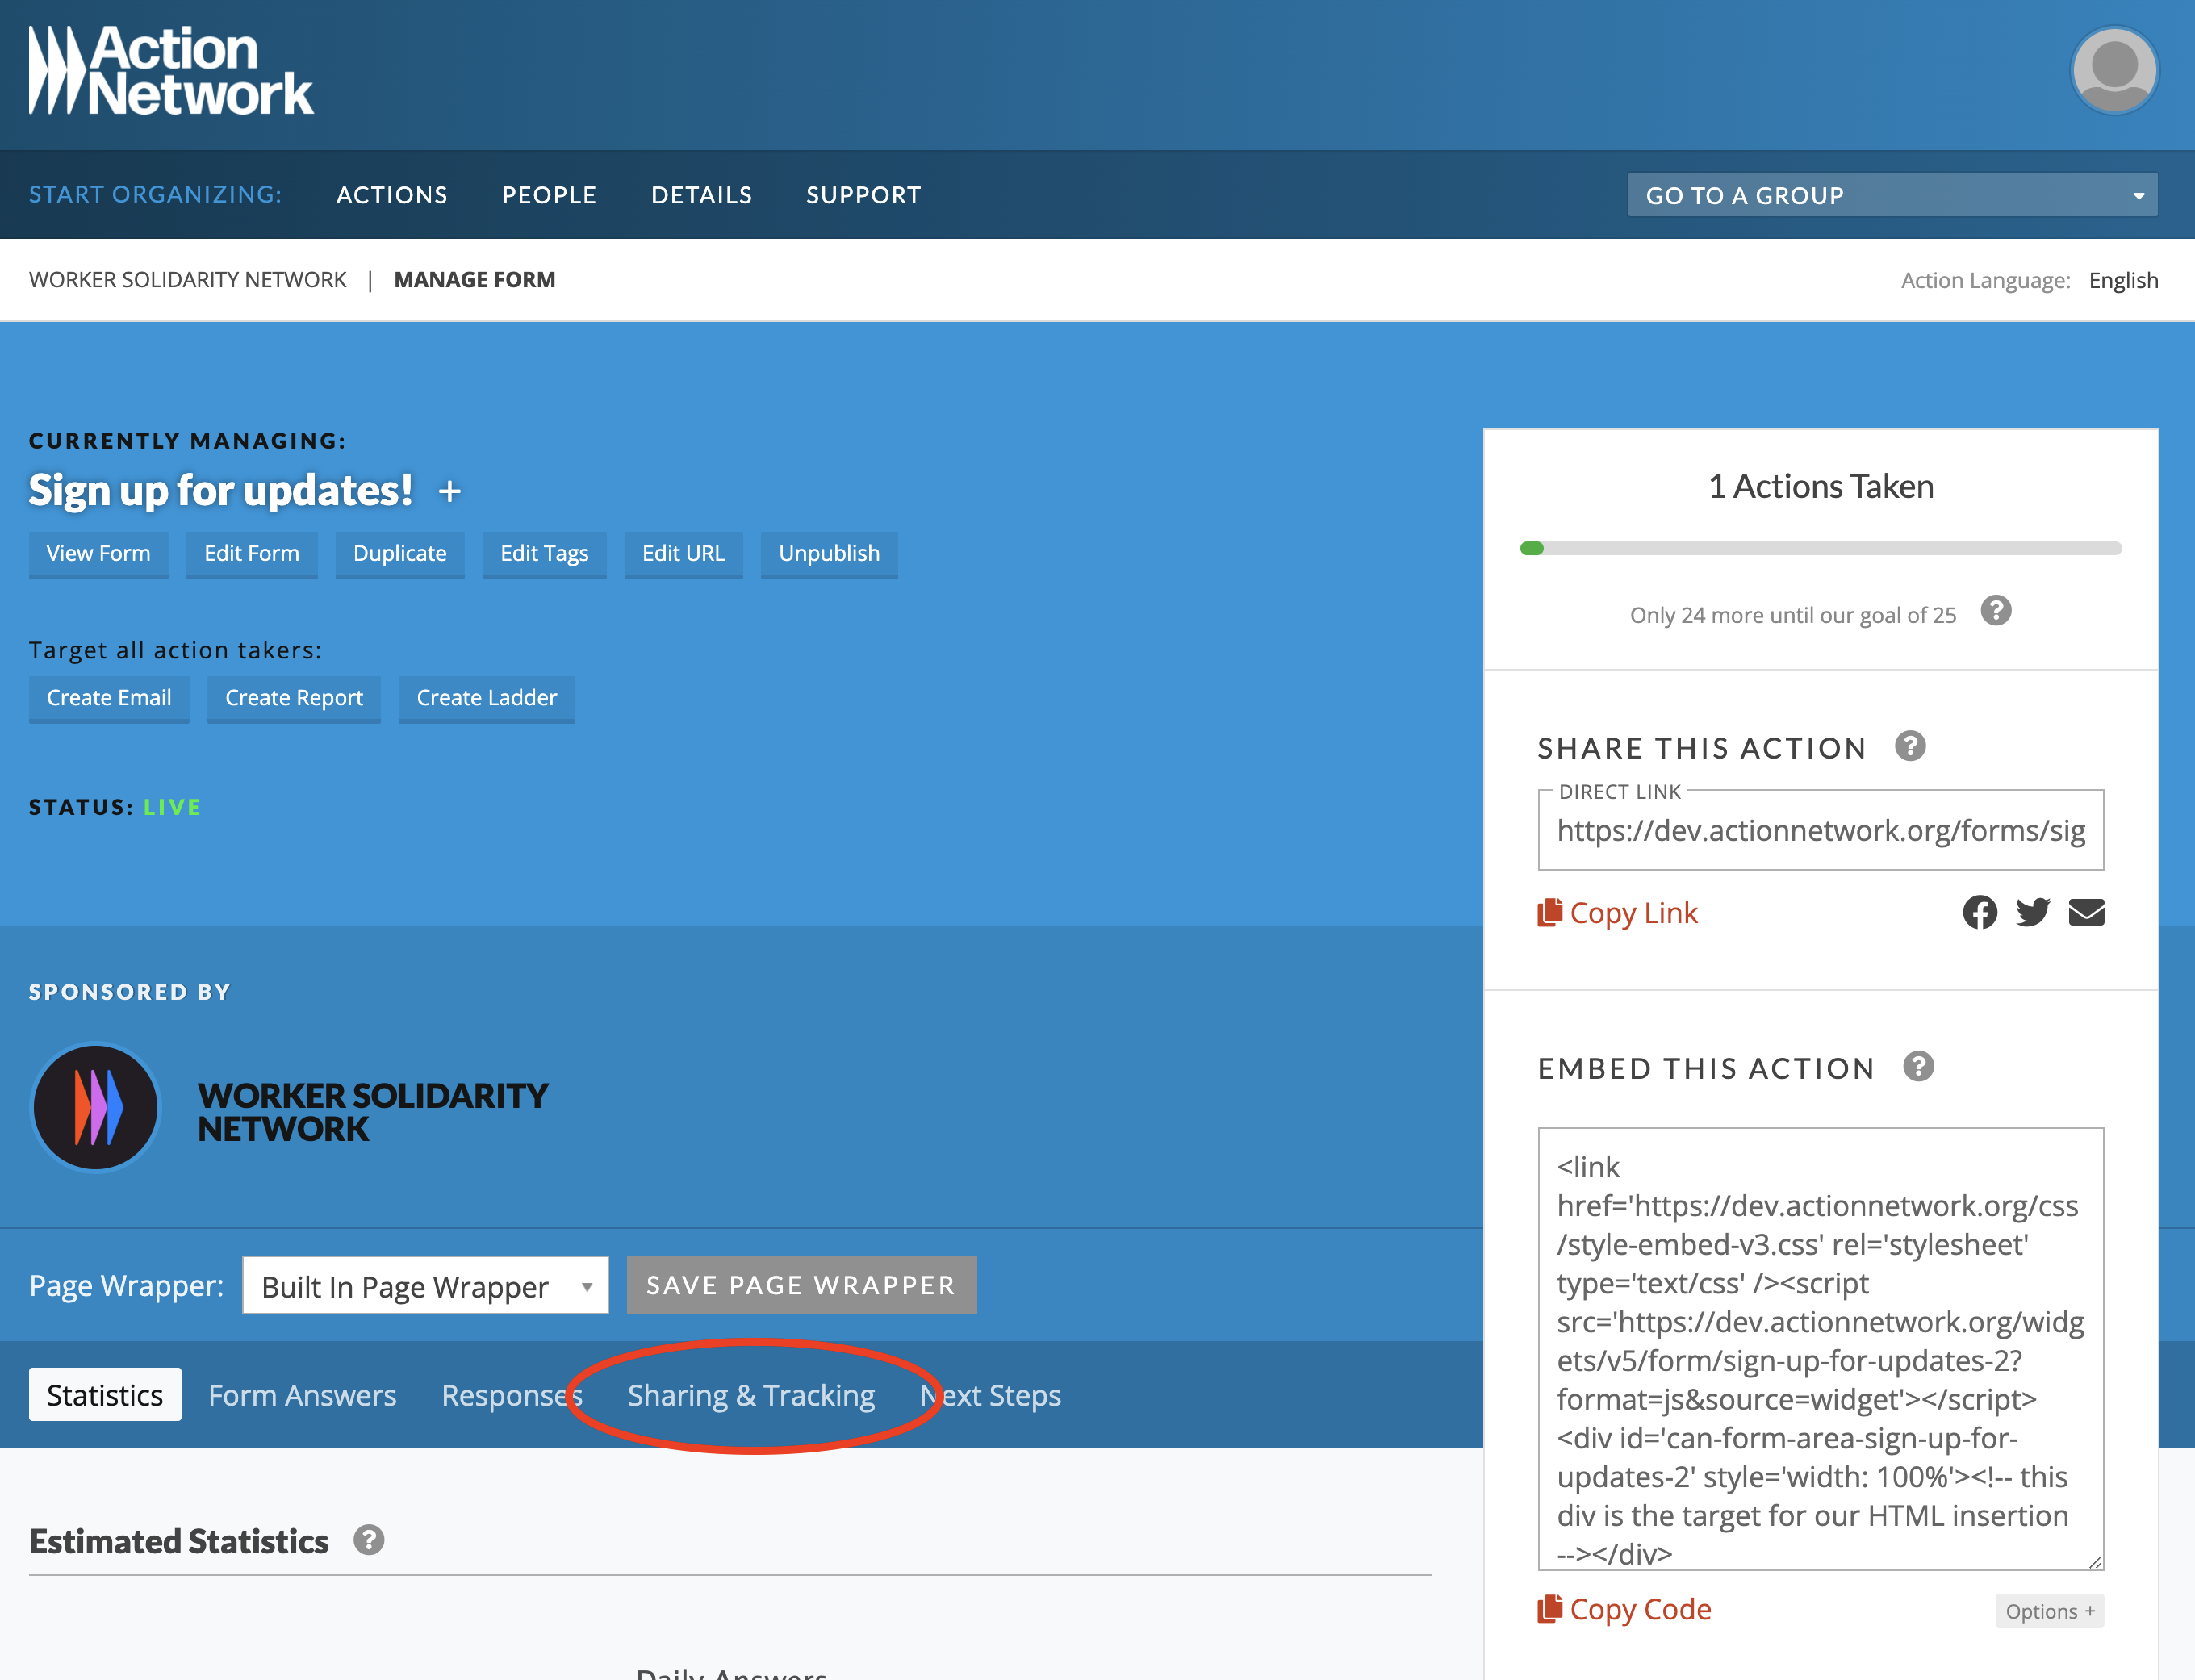Image resolution: width=2195 pixels, height=1680 pixels.
Task: Click the Manage Form breadcrumb text
Action: pyautogui.click(x=474, y=280)
